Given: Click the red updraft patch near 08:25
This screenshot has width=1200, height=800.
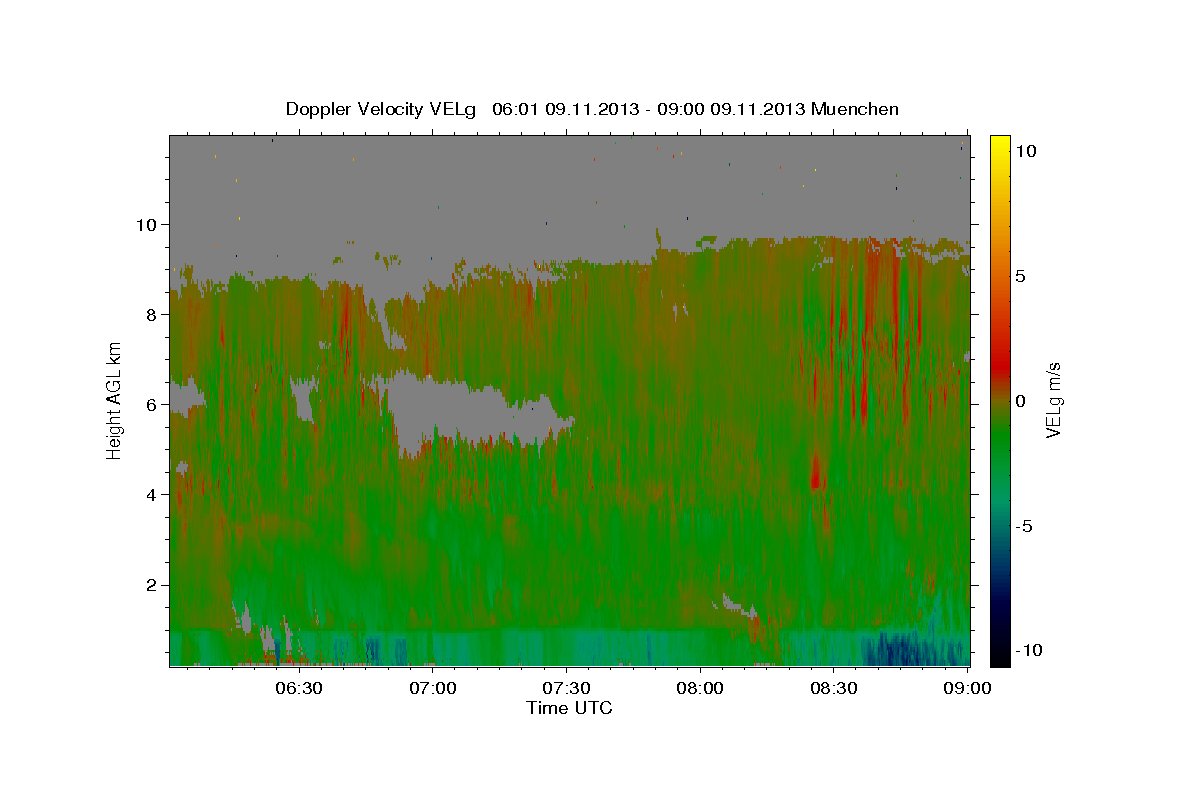Looking at the screenshot, I should [x=816, y=470].
